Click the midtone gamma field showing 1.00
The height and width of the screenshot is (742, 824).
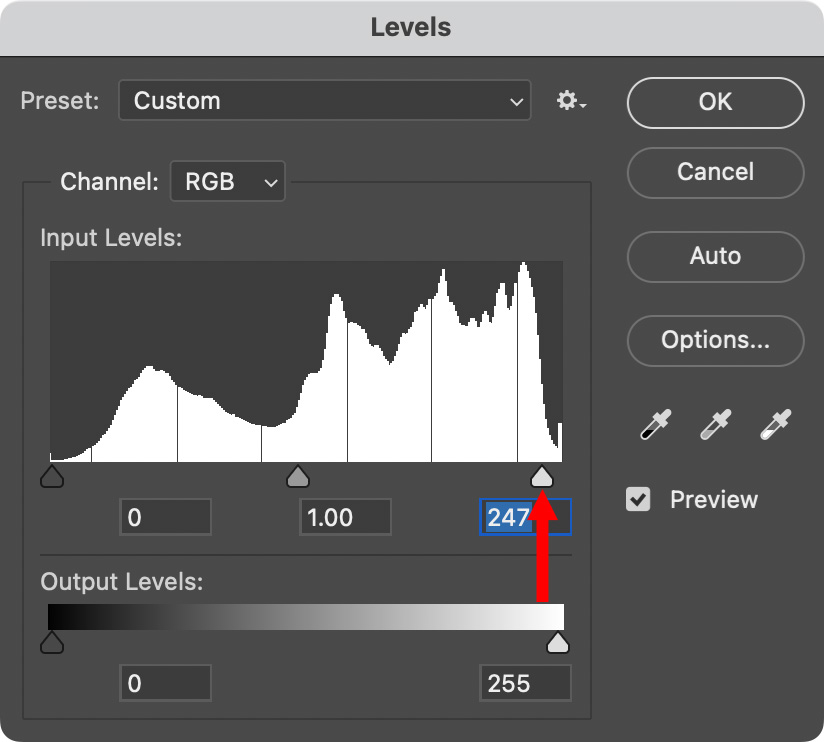click(345, 517)
